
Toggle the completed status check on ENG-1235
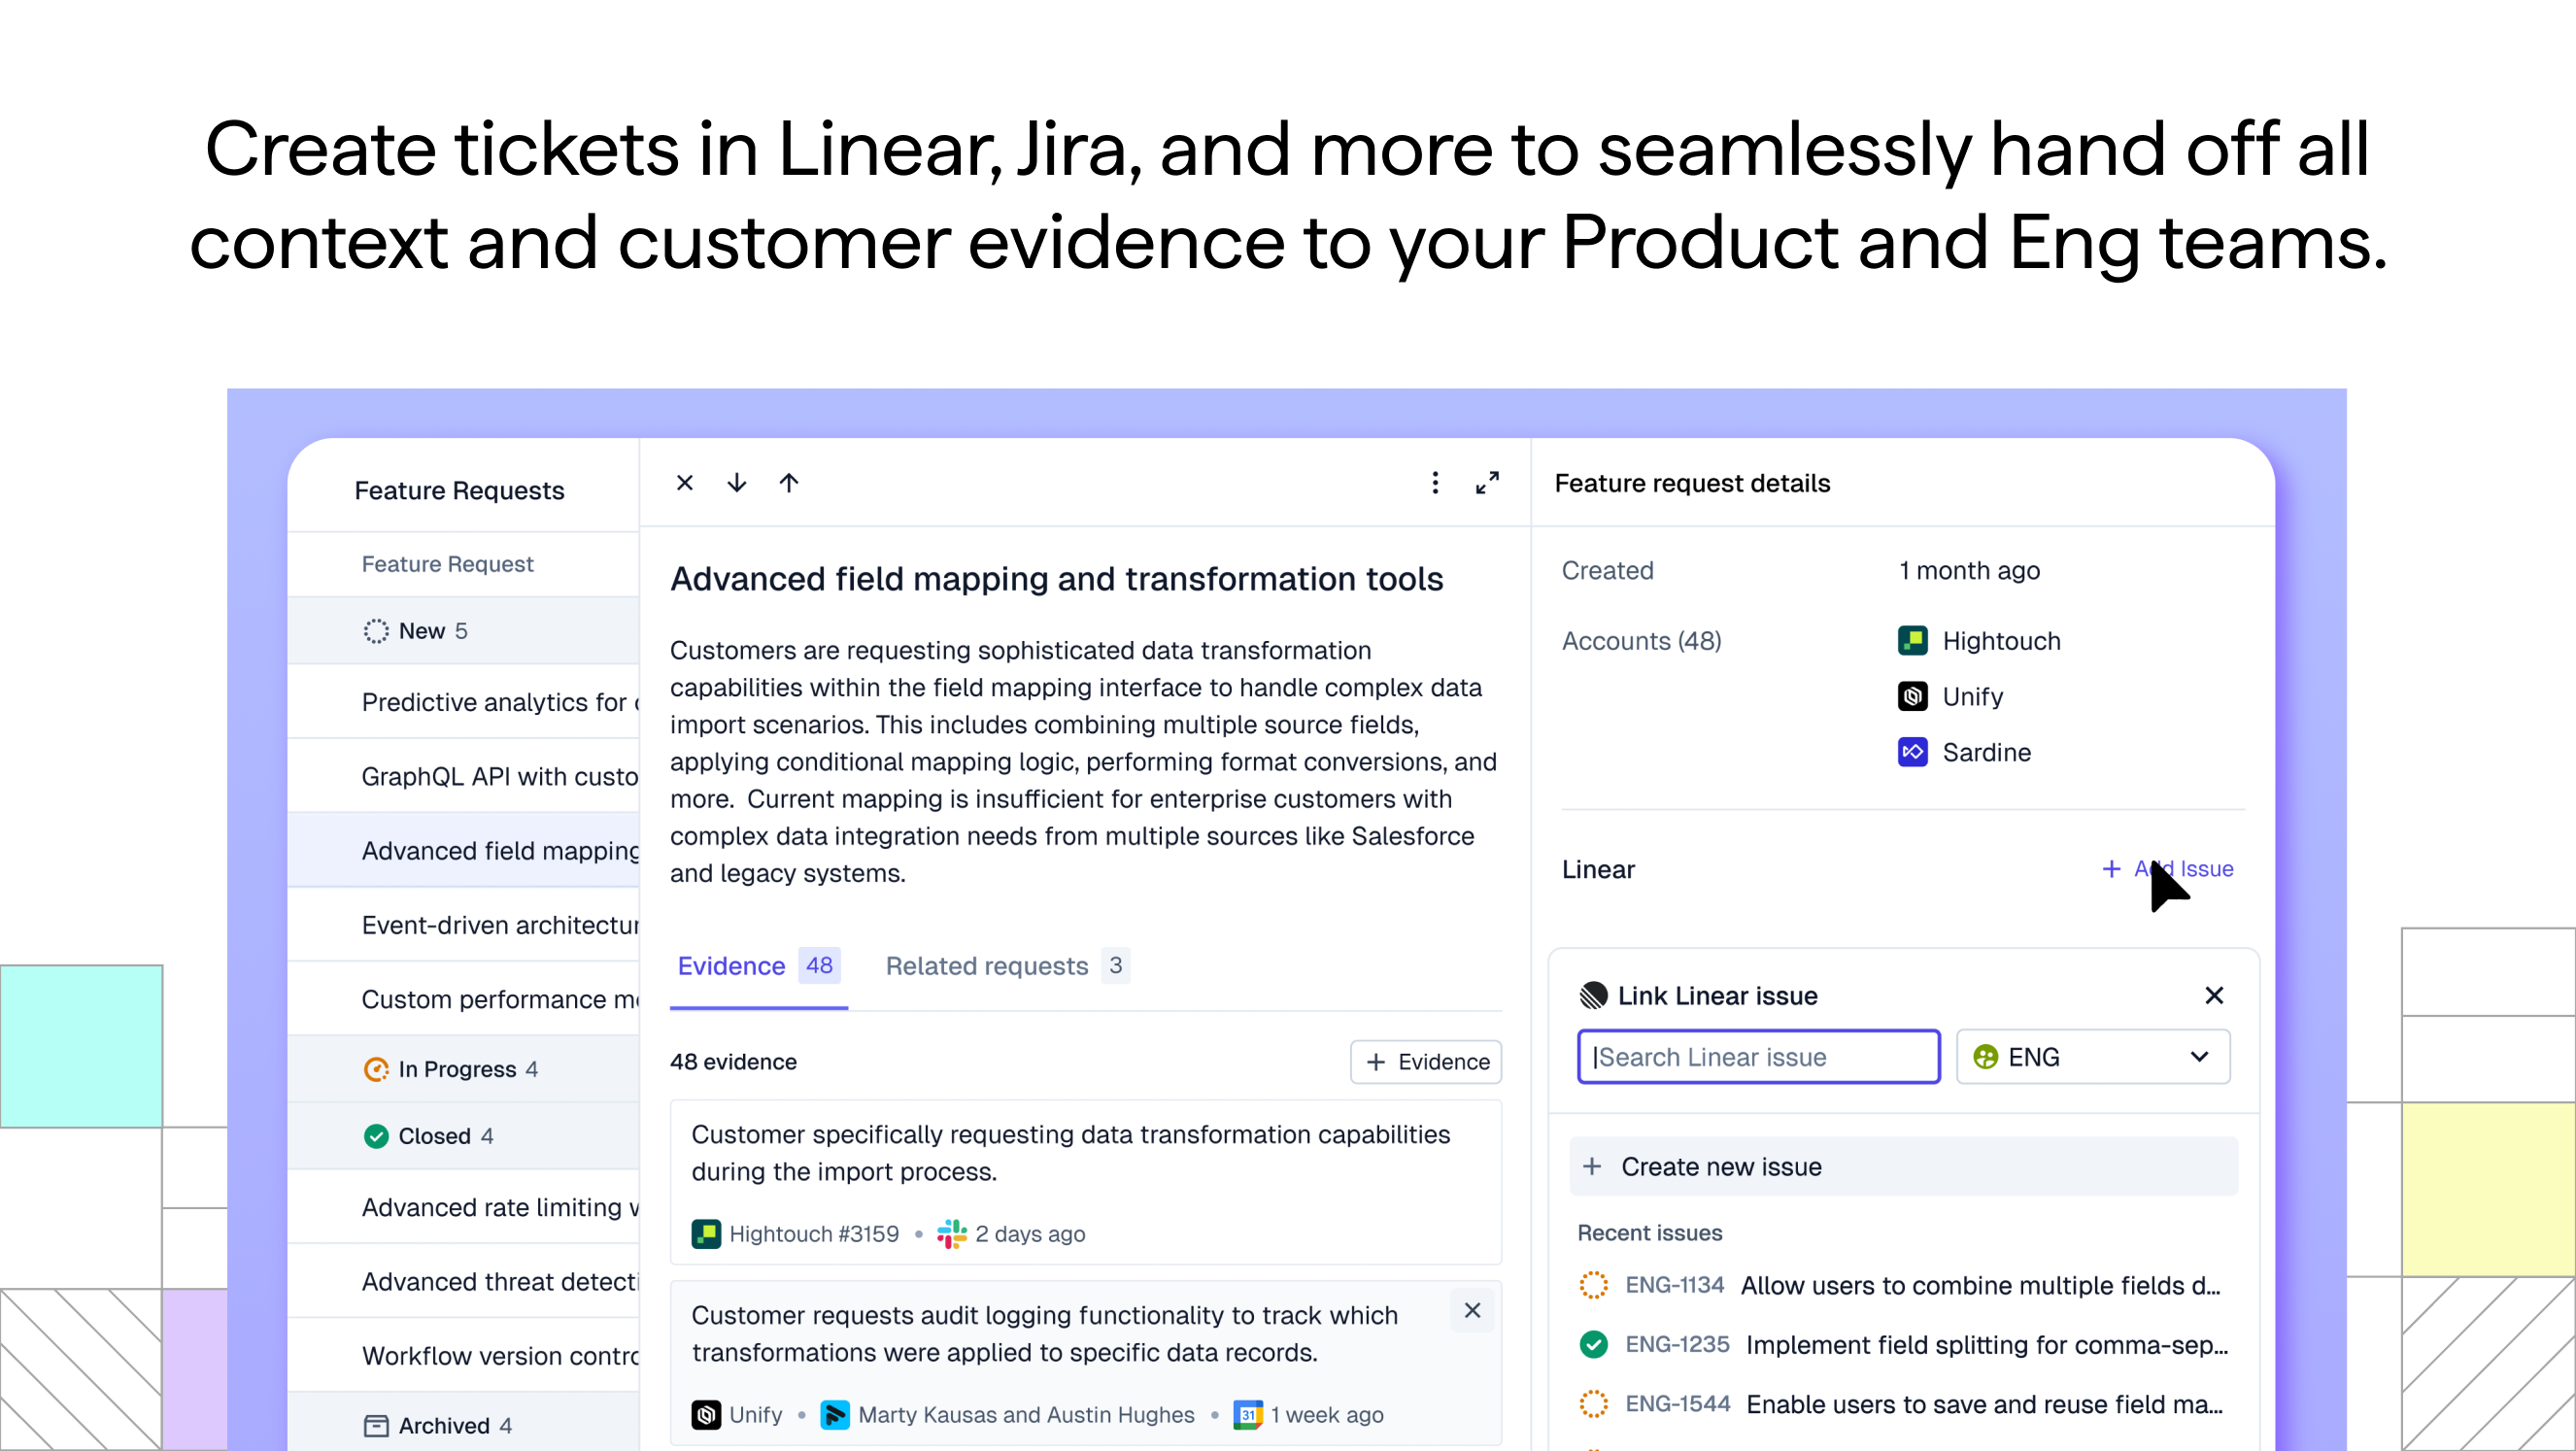(x=1593, y=1345)
